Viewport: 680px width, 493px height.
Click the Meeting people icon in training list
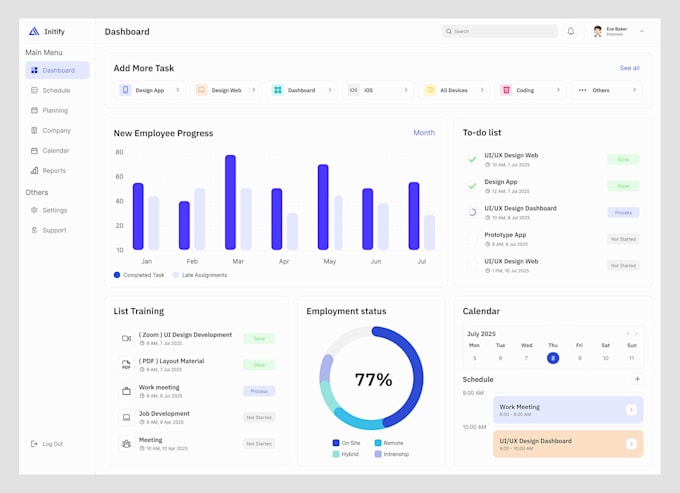click(126, 444)
